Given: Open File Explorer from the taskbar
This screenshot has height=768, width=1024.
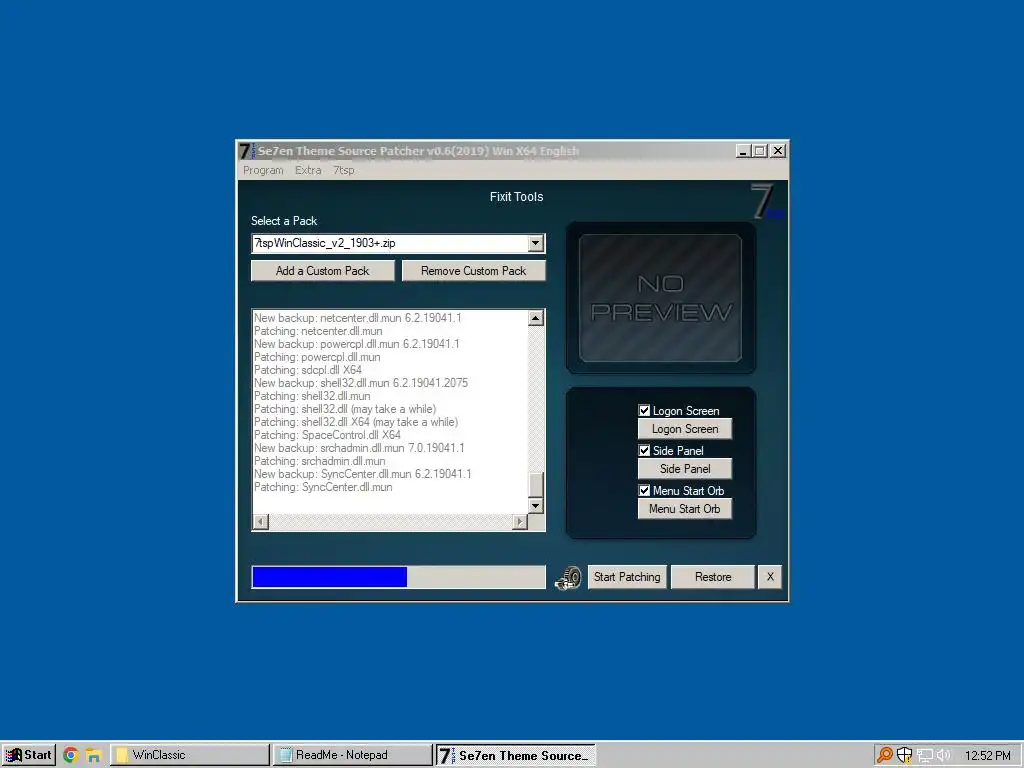Looking at the screenshot, I should 93,755.
